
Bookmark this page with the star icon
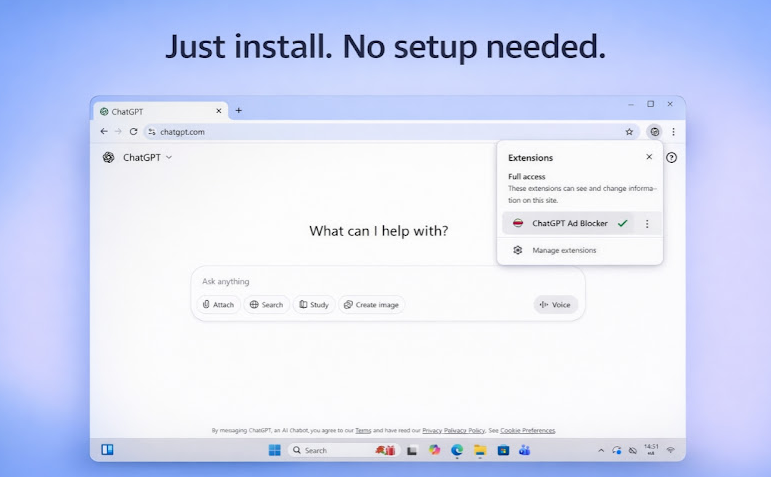tap(629, 132)
